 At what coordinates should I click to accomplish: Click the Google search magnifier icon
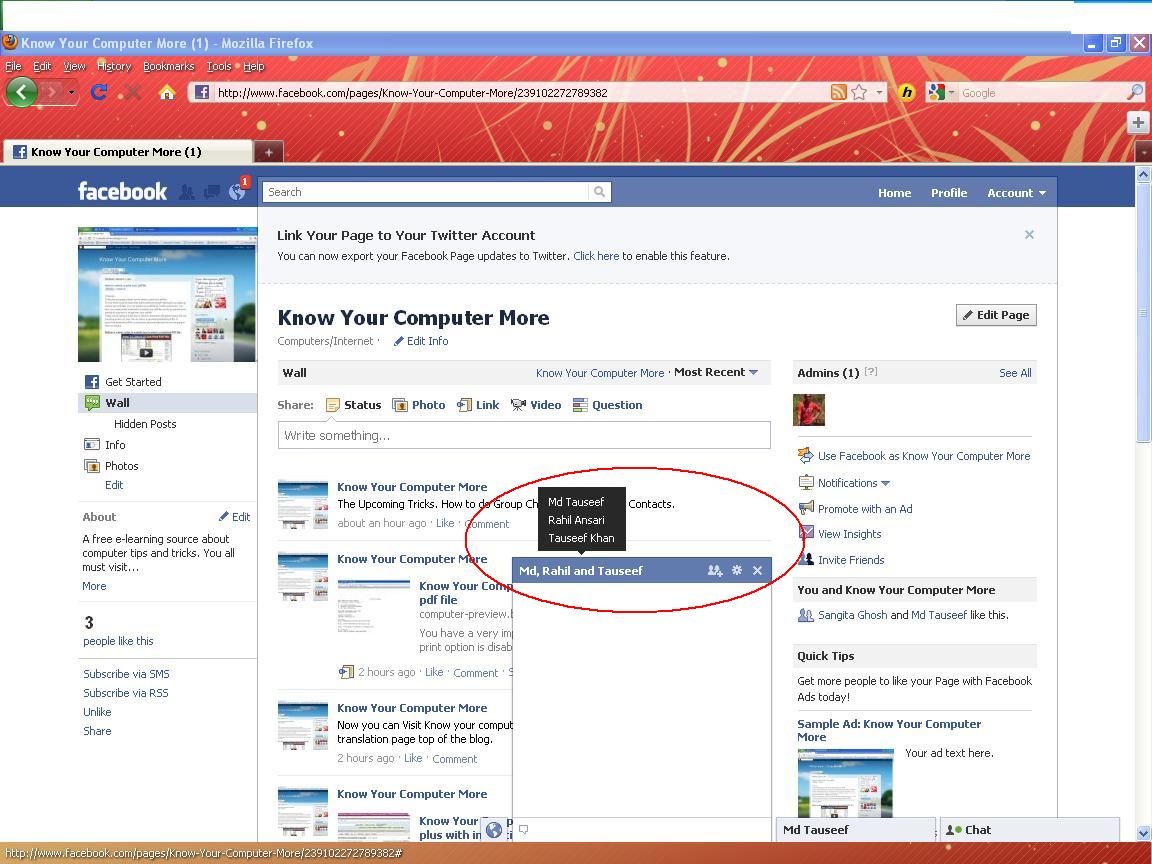click(1134, 92)
